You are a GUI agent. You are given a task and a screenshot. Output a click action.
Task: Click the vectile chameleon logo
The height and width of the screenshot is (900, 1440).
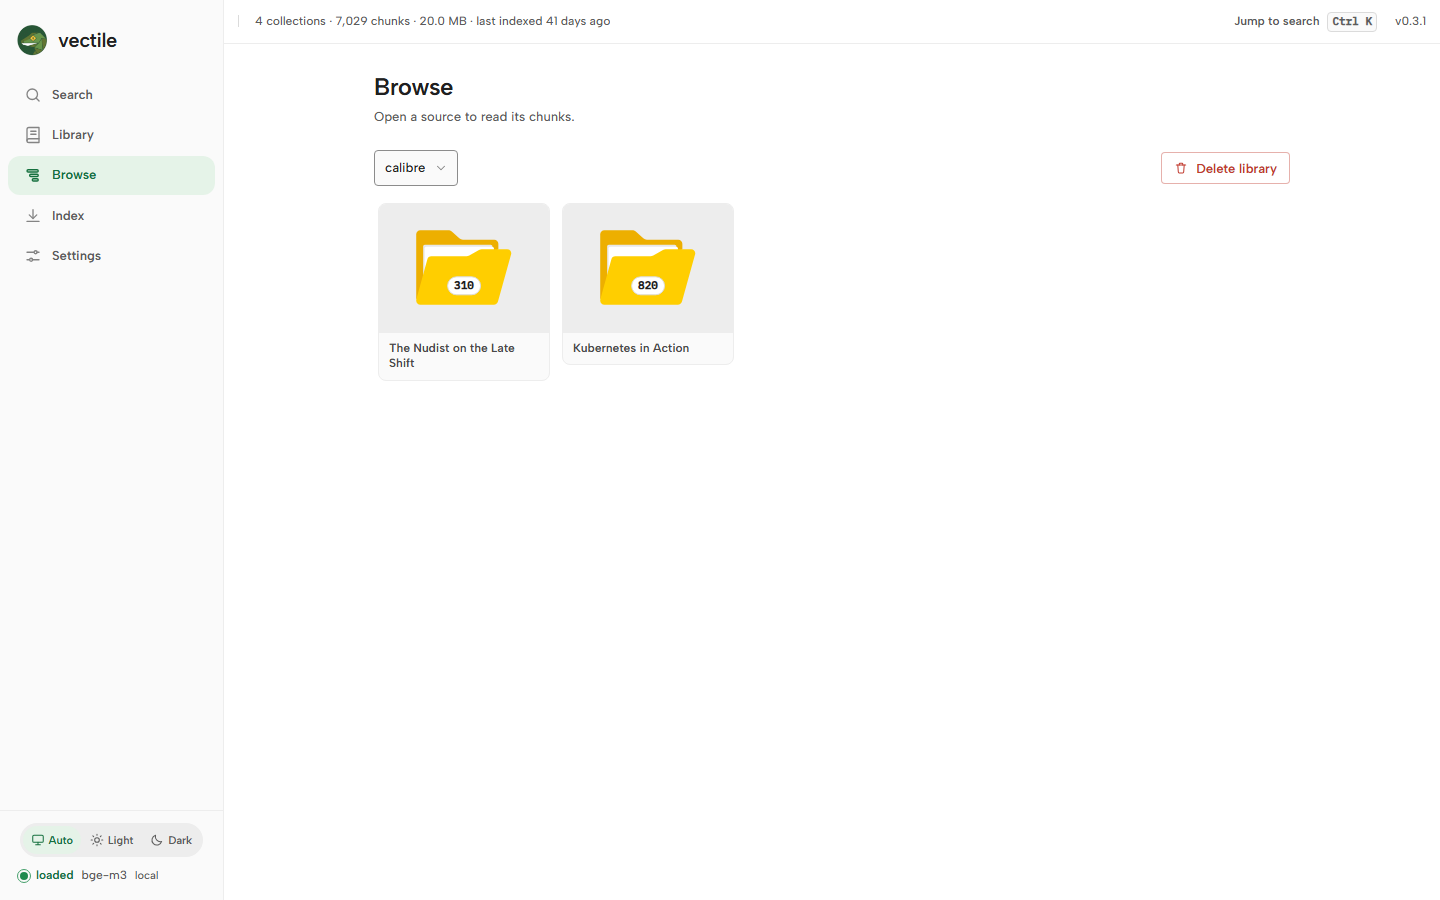32,40
